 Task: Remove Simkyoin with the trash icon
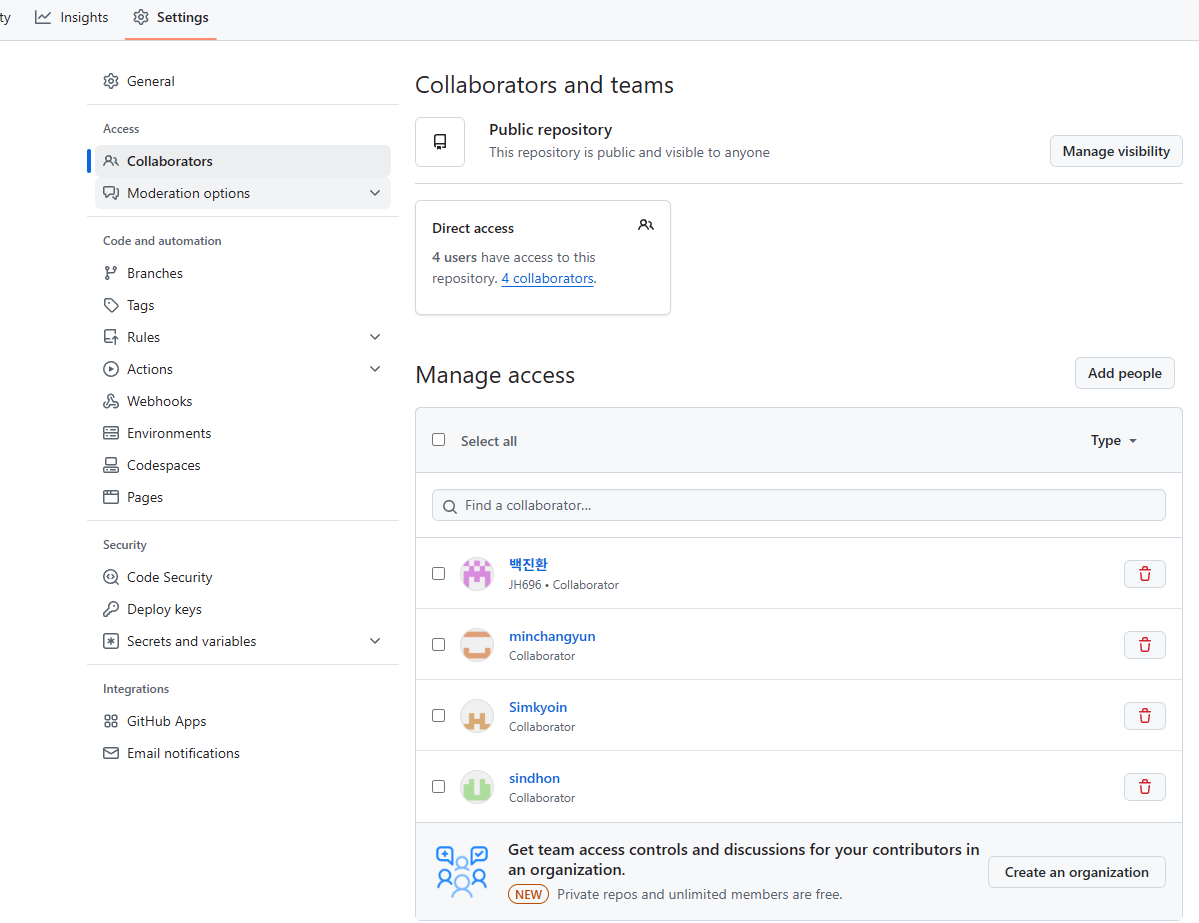(x=1145, y=716)
